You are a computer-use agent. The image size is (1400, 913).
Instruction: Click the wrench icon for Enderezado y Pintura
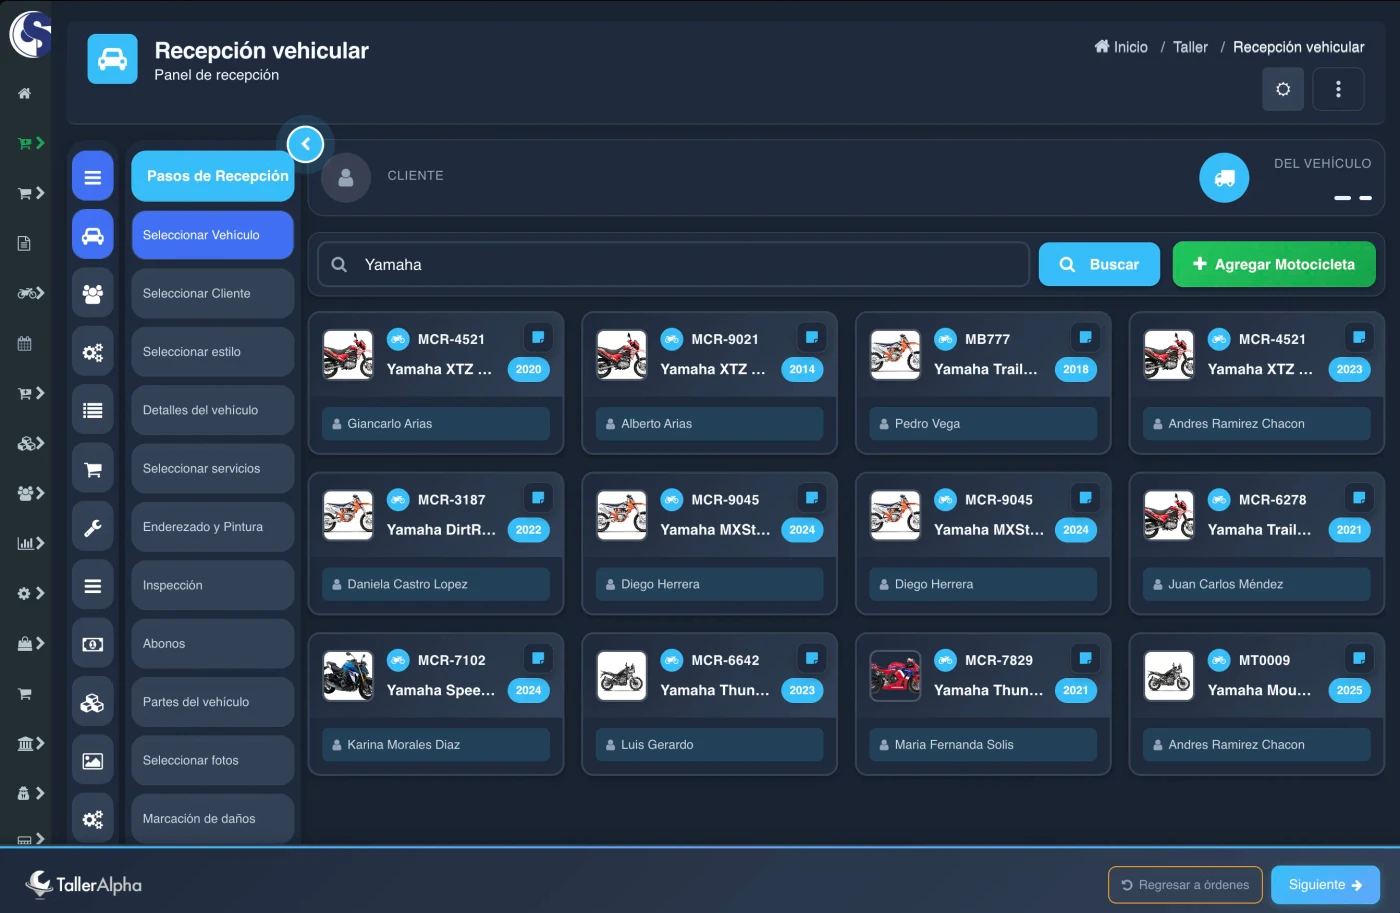pyautogui.click(x=92, y=528)
